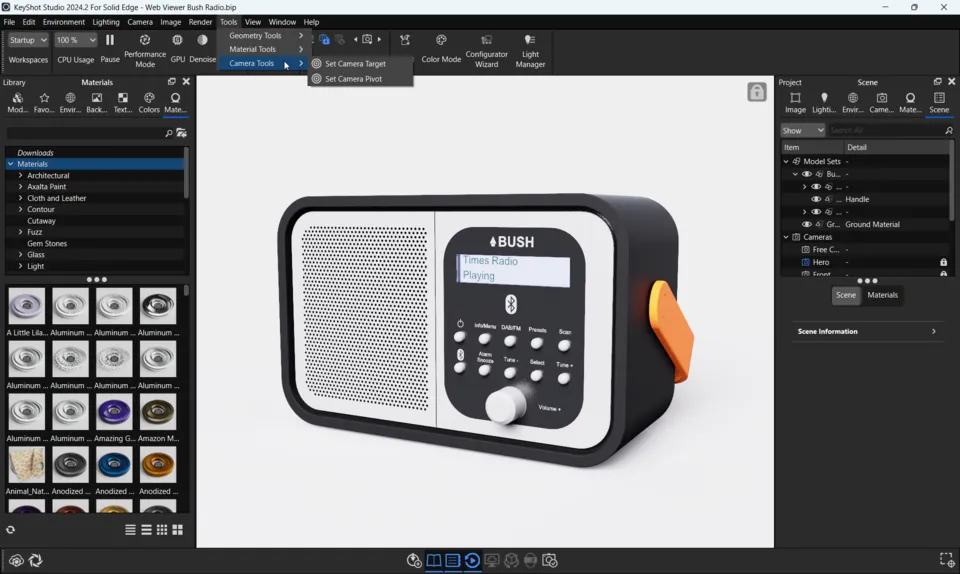Refresh the material library
960x574 pixels.
10,530
